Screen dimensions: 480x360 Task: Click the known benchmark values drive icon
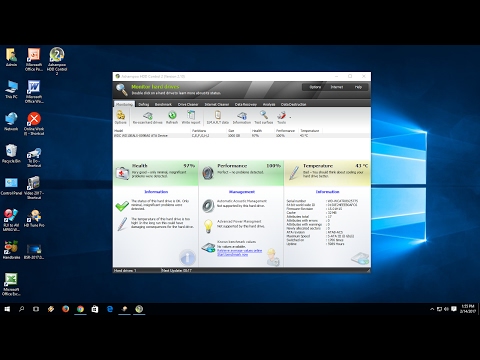point(208,247)
